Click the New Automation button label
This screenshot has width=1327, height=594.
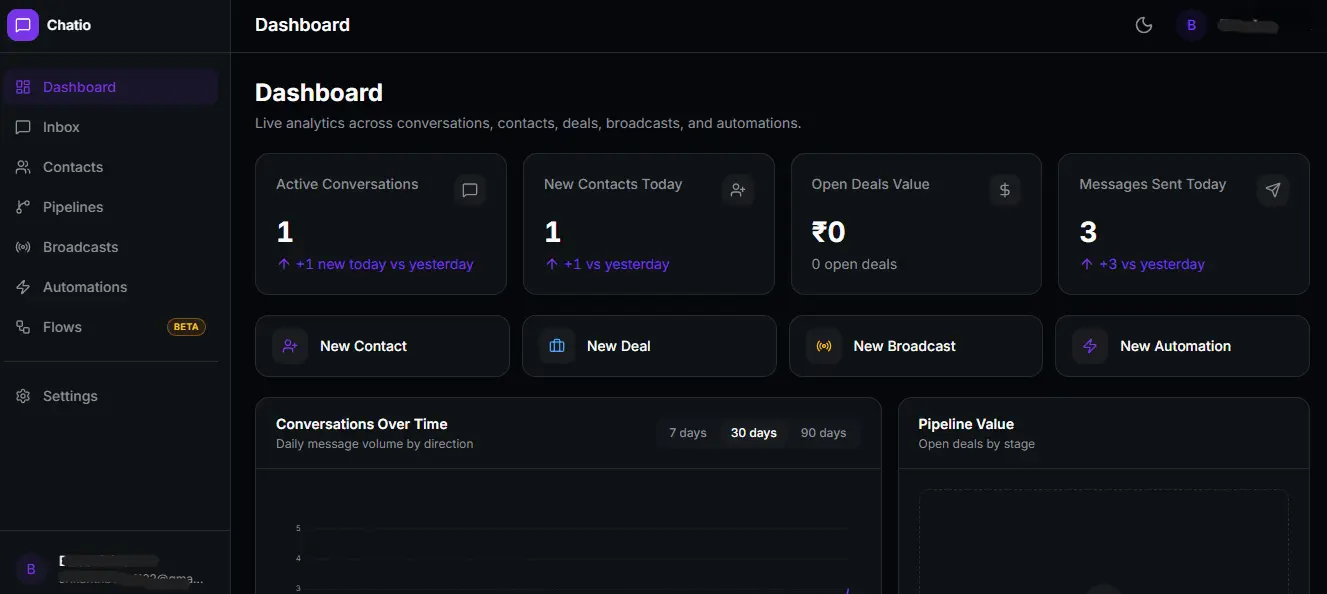click(x=1176, y=346)
